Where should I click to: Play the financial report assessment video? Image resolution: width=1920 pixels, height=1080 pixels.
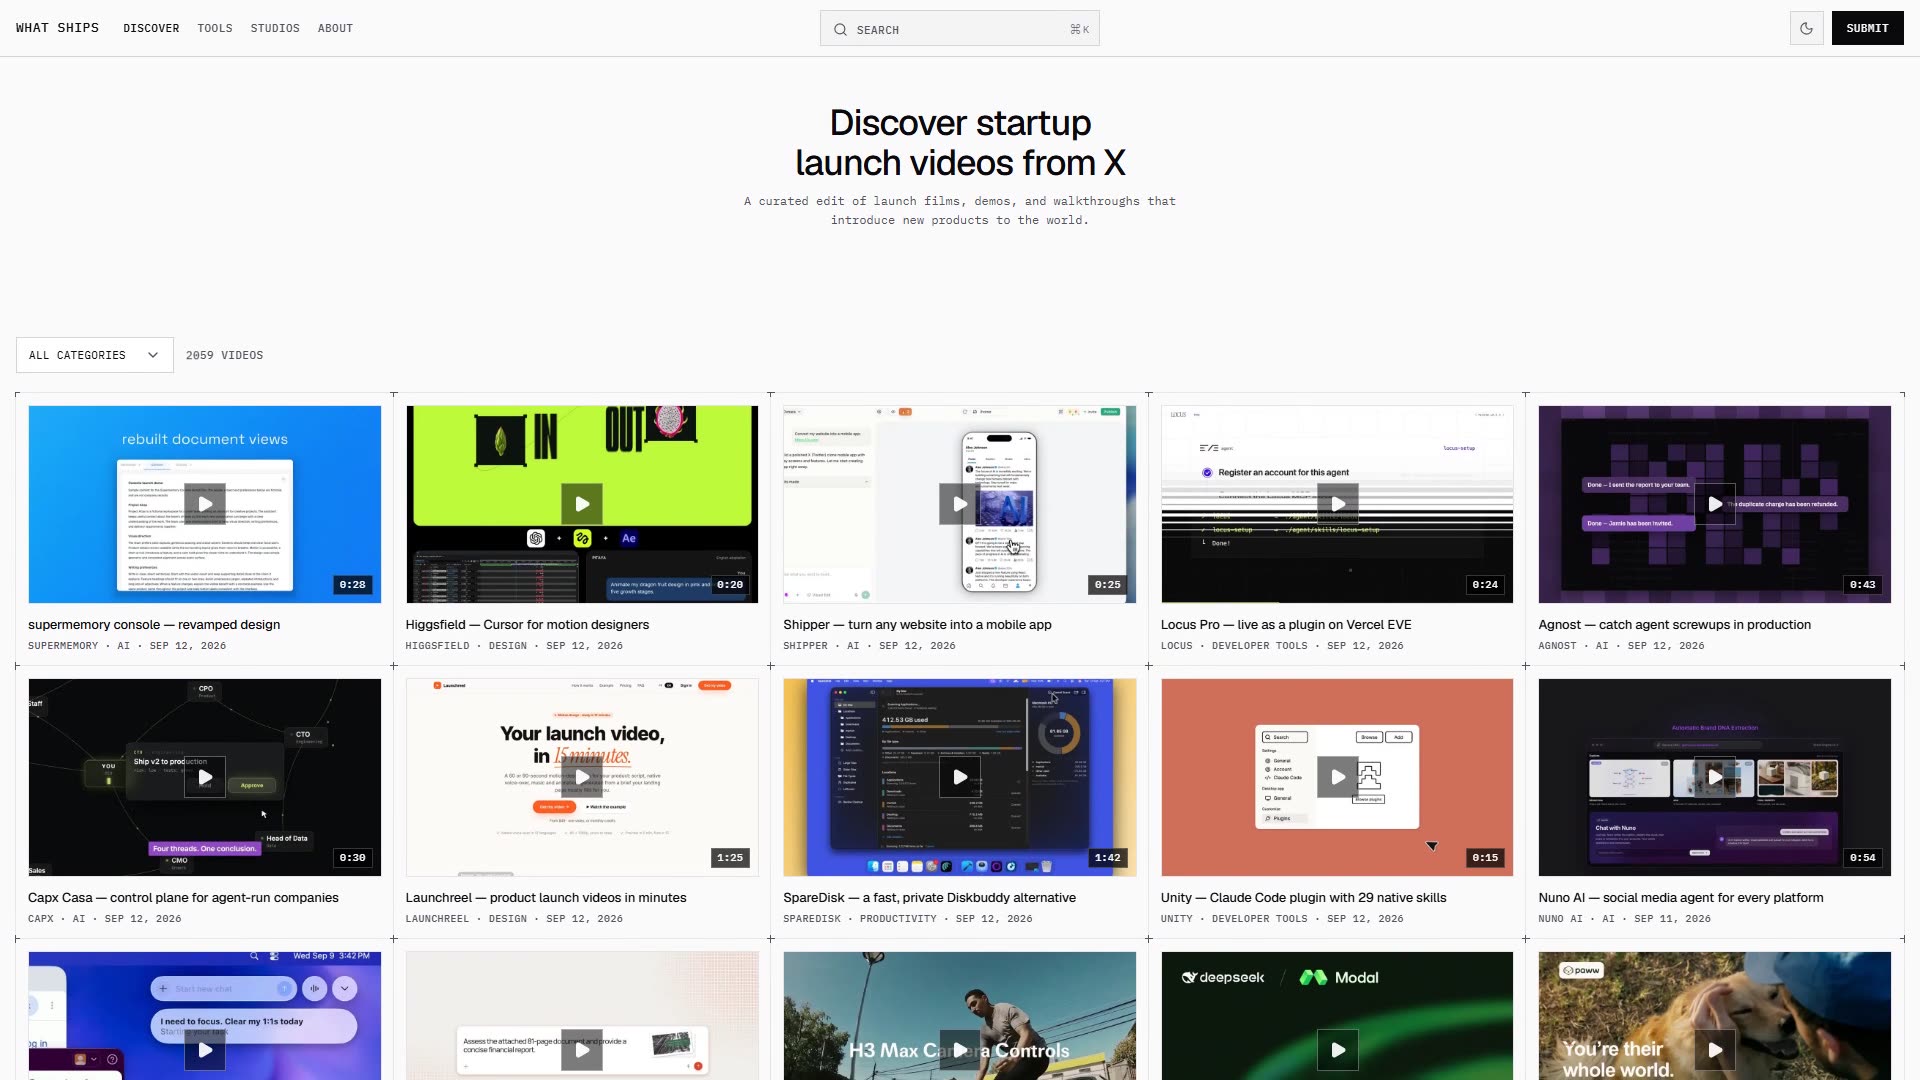click(x=582, y=1050)
